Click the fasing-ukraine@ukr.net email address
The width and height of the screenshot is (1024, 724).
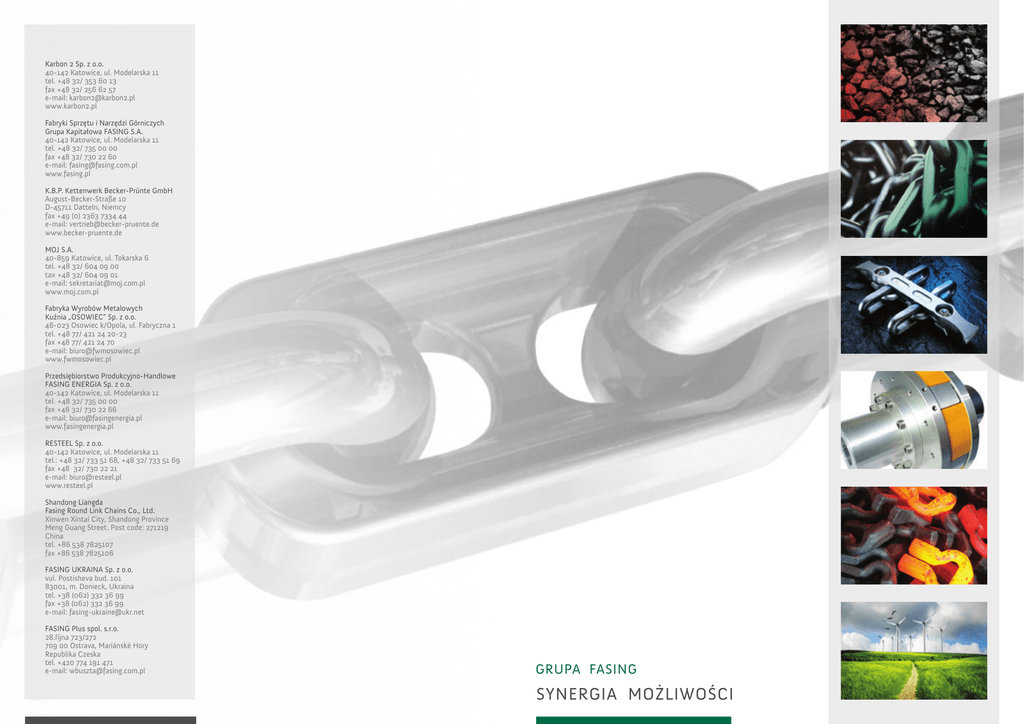point(106,612)
